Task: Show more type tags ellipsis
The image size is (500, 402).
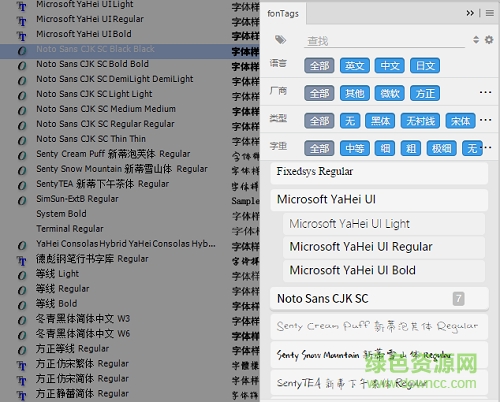Action: tap(485, 120)
